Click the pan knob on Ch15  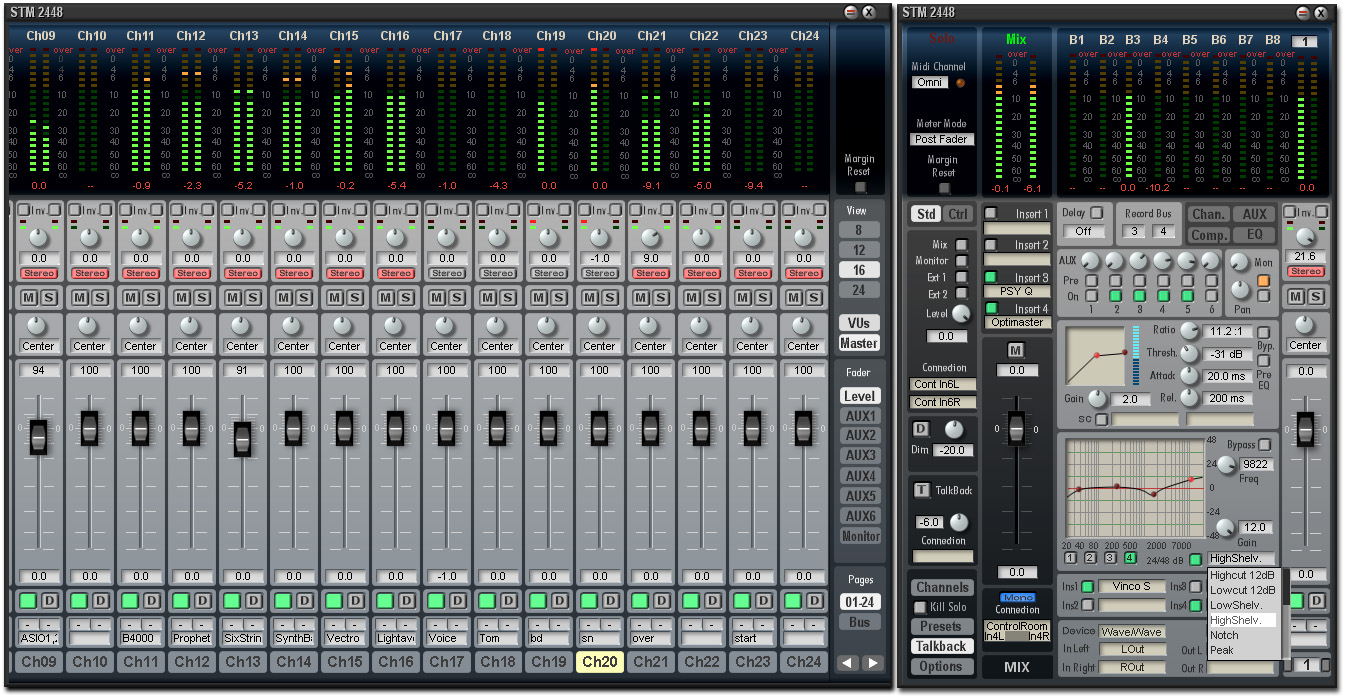[344, 326]
